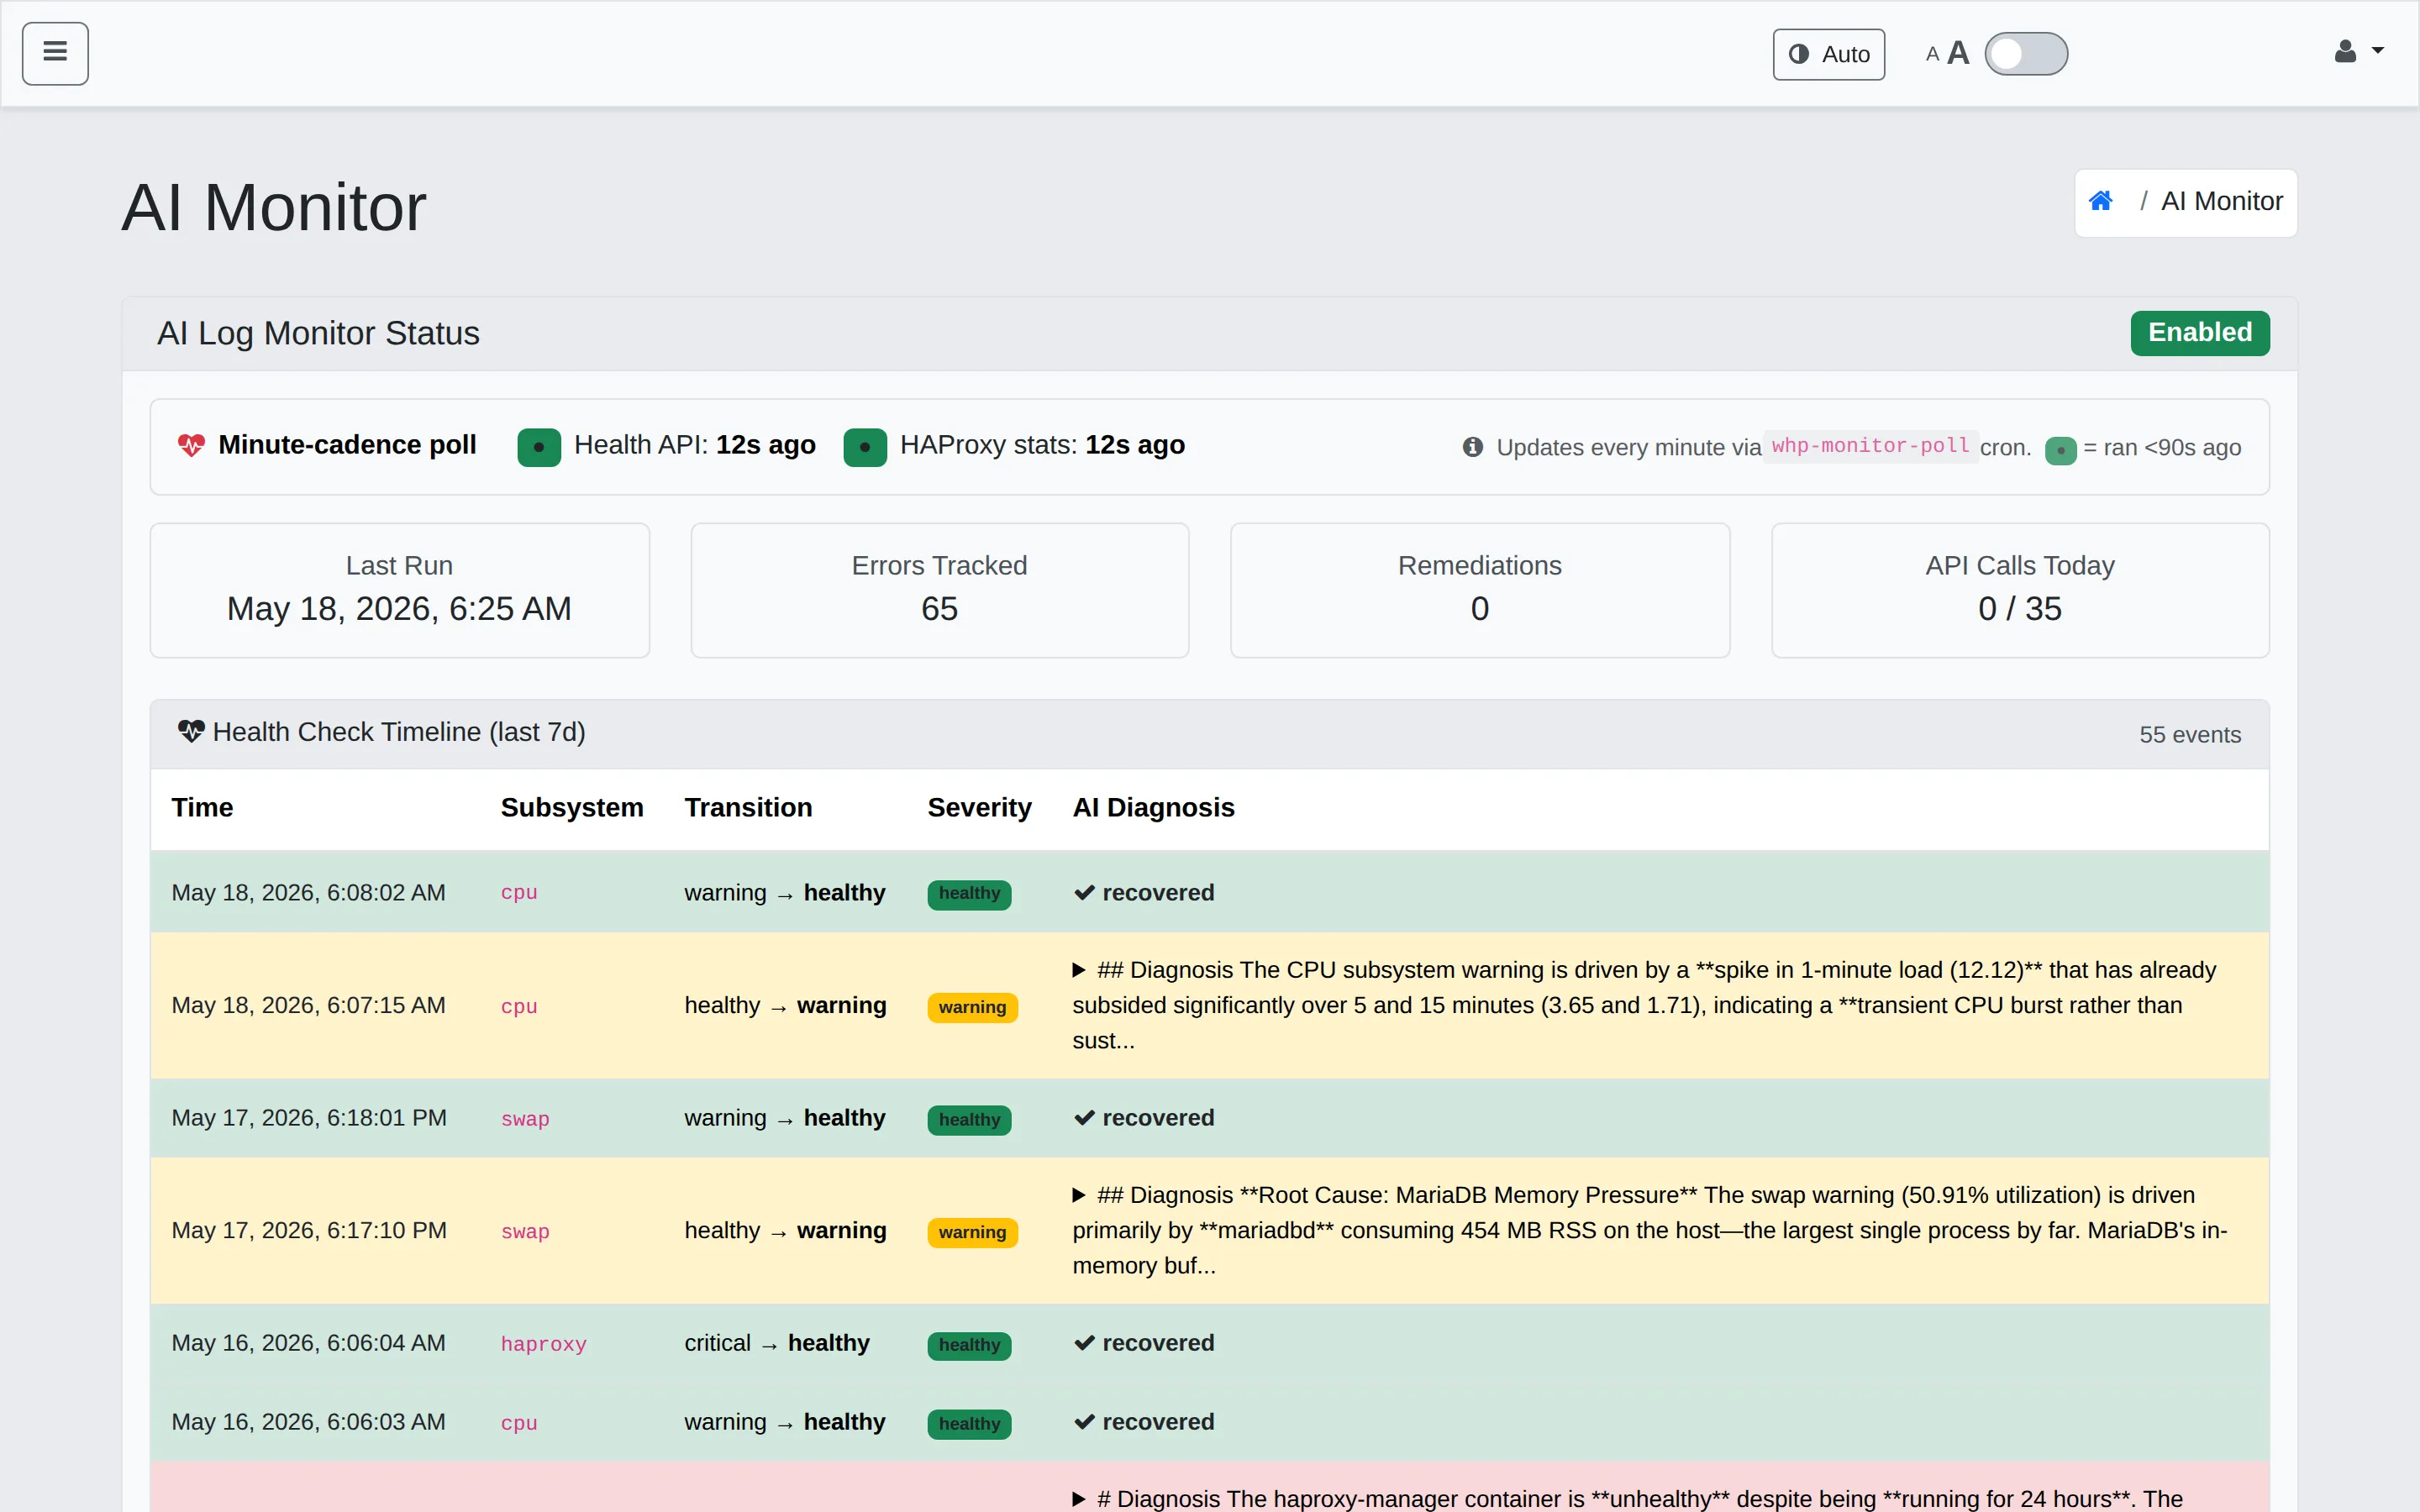Click the AI Log Monitor Status panel title
Image resolution: width=2420 pixels, height=1512 pixels.
(x=318, y=333)
